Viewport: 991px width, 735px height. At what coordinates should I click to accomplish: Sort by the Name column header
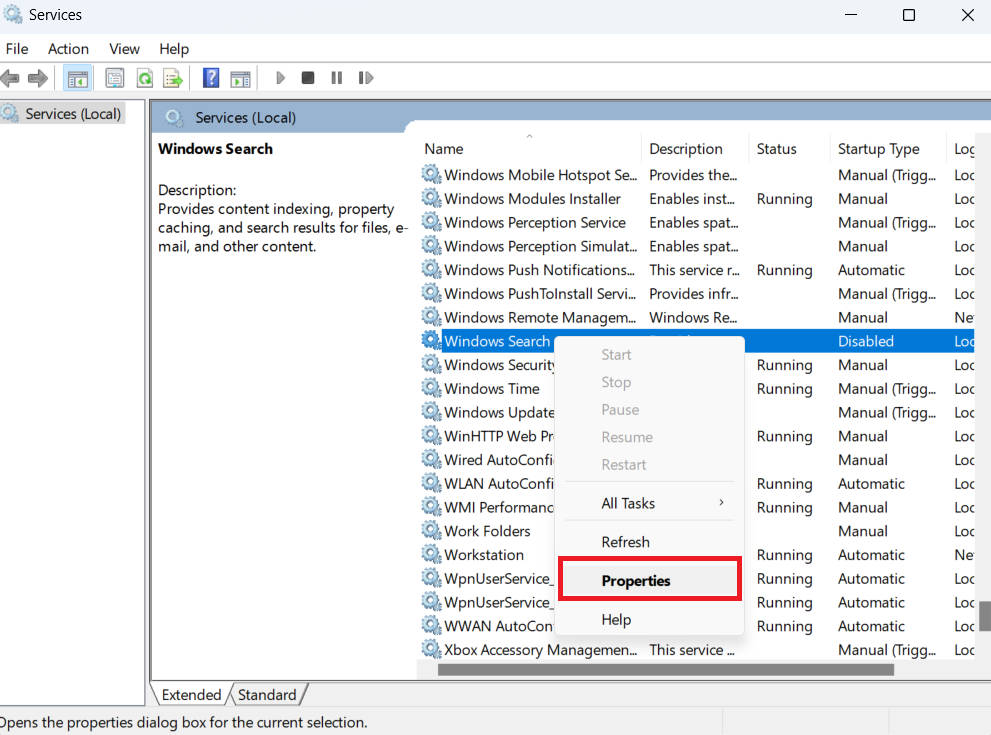tap(530, 149)
